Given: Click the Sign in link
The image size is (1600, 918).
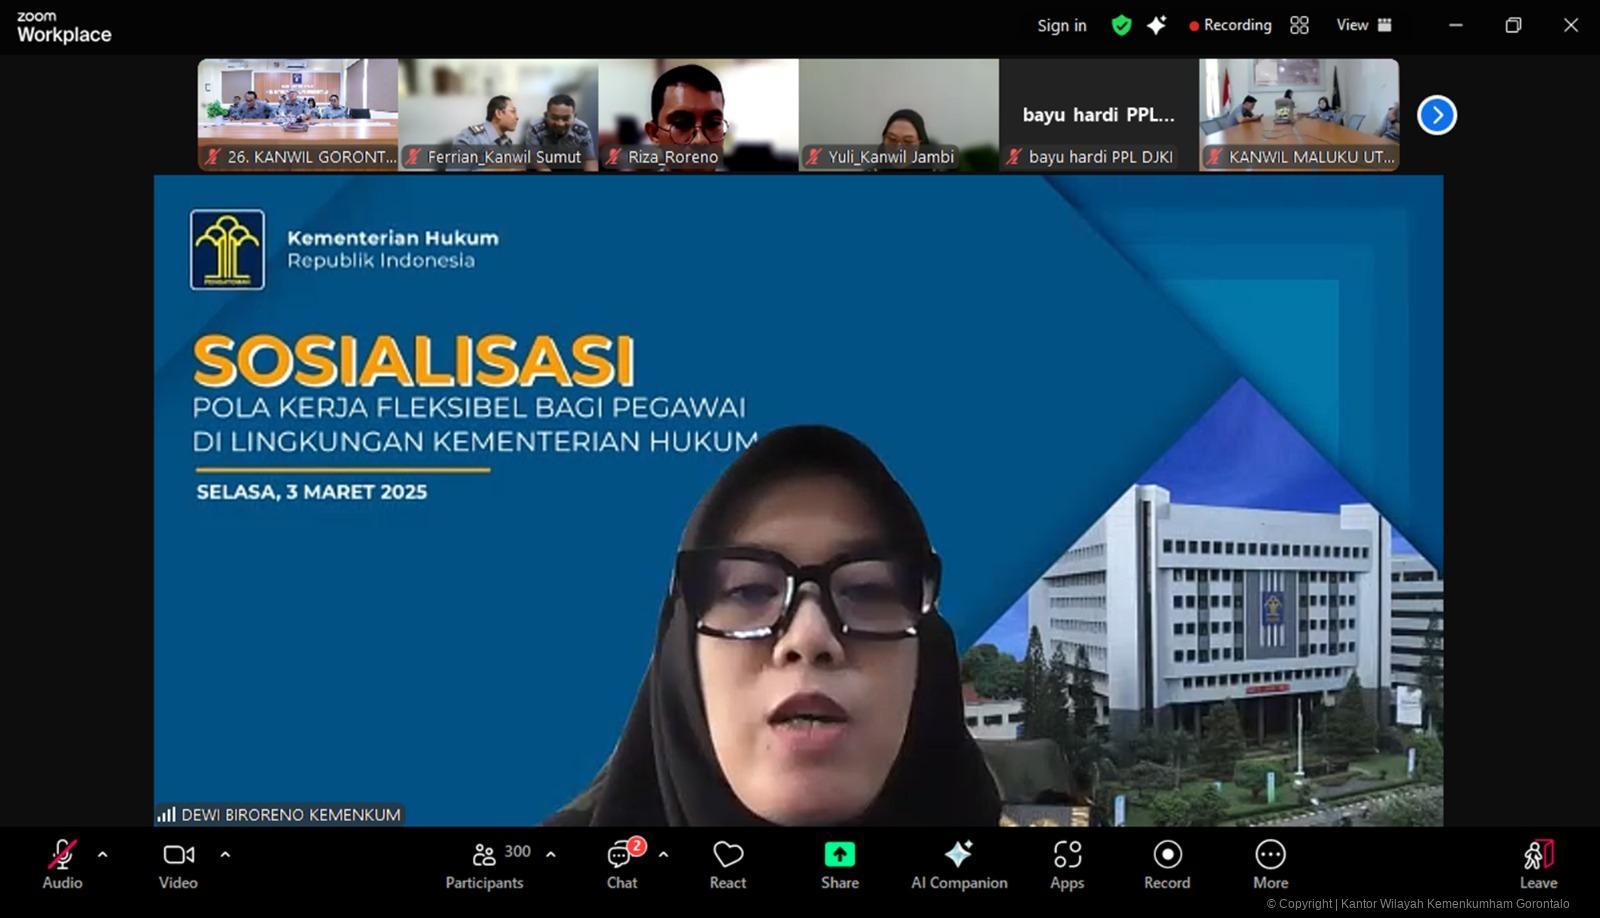Looking at the screenshot, I should (x=1061, y=26).
